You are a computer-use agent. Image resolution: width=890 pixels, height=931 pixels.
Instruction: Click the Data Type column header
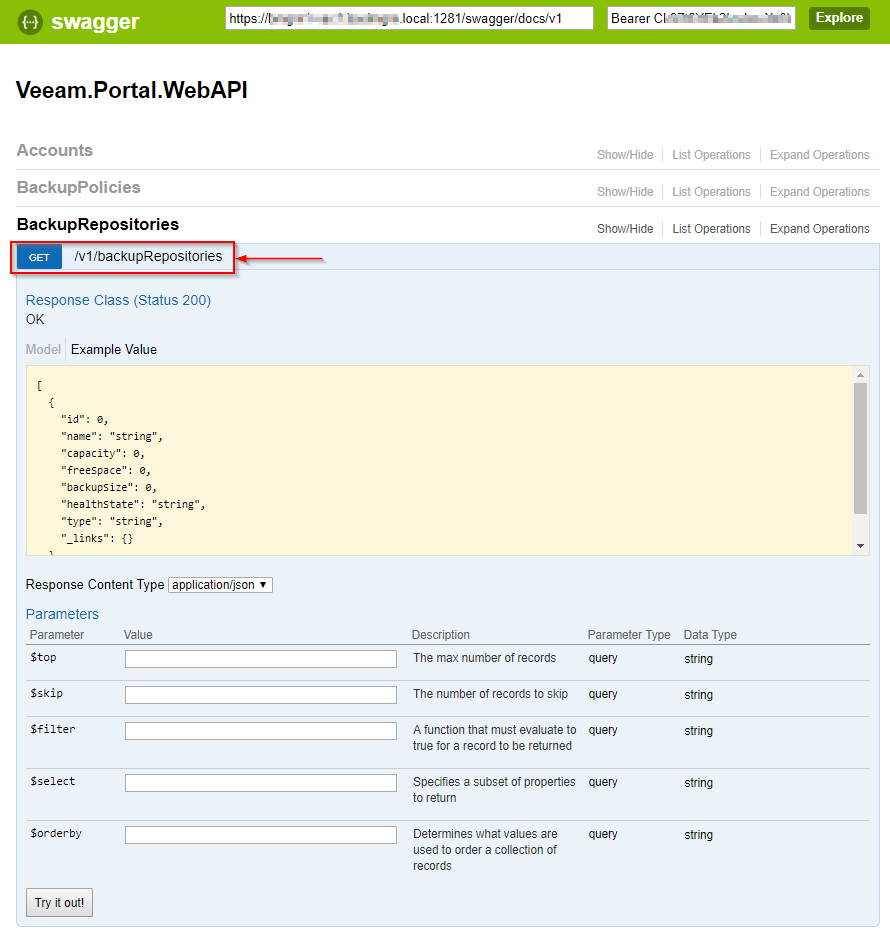710,635
